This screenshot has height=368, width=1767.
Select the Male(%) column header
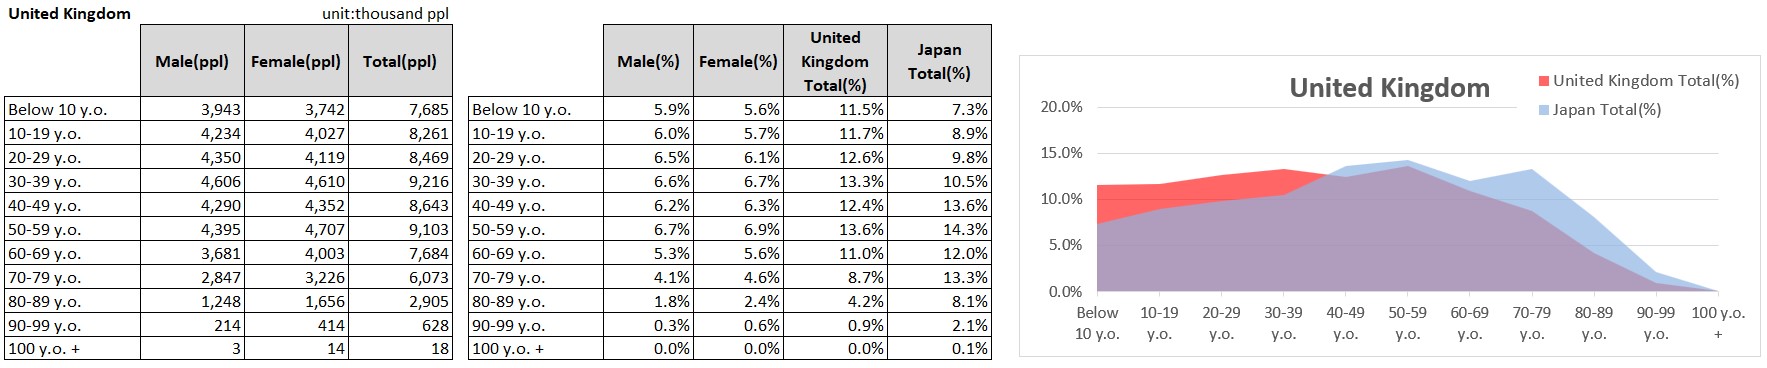[x=648, y=61]
